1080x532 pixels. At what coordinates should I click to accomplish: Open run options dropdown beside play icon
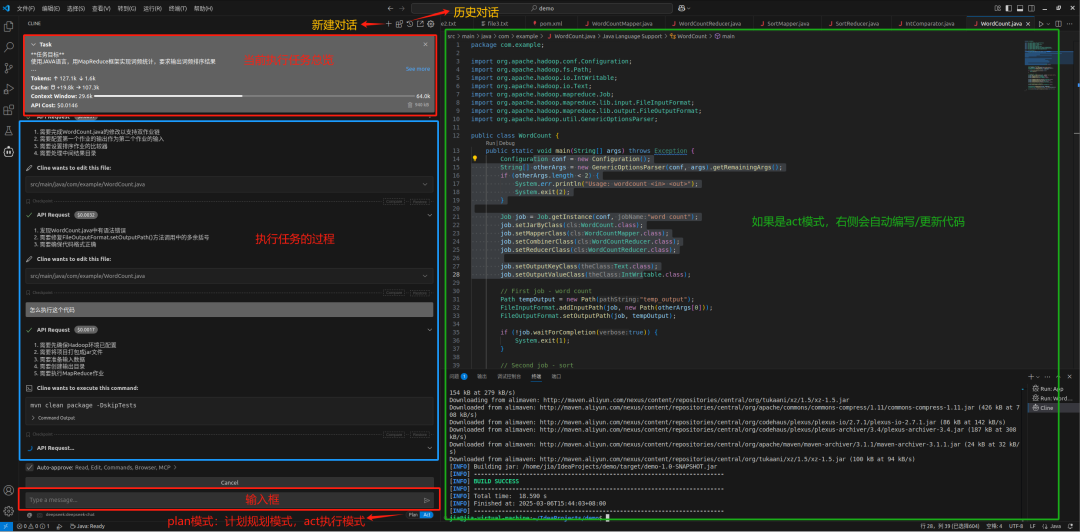pyautogui.click(x=1049, y=23)
